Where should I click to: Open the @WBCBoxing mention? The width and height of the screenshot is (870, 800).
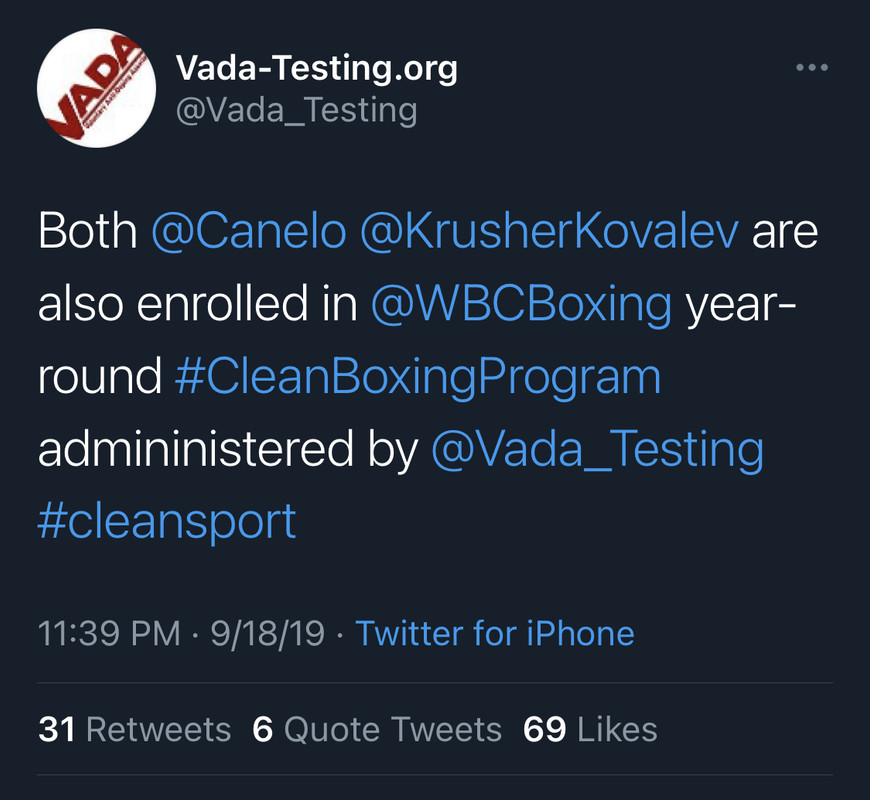(520, 305)
